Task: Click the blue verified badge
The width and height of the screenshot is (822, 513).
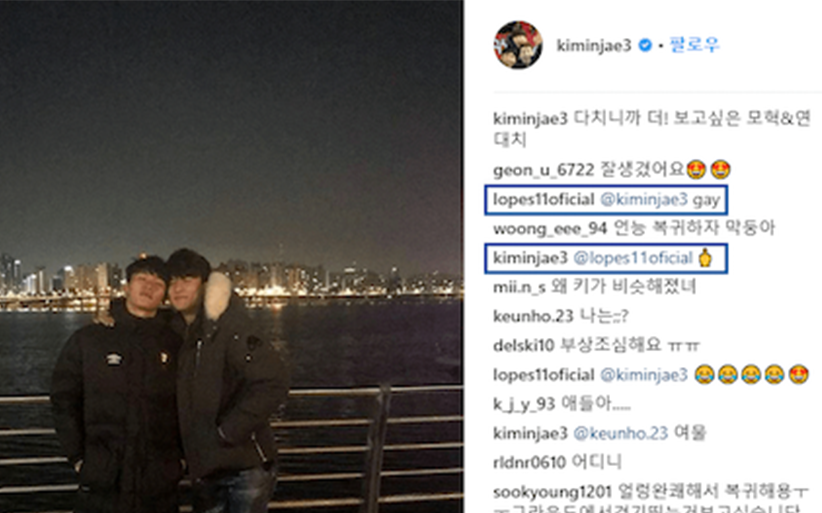Action: click(645, 46)
